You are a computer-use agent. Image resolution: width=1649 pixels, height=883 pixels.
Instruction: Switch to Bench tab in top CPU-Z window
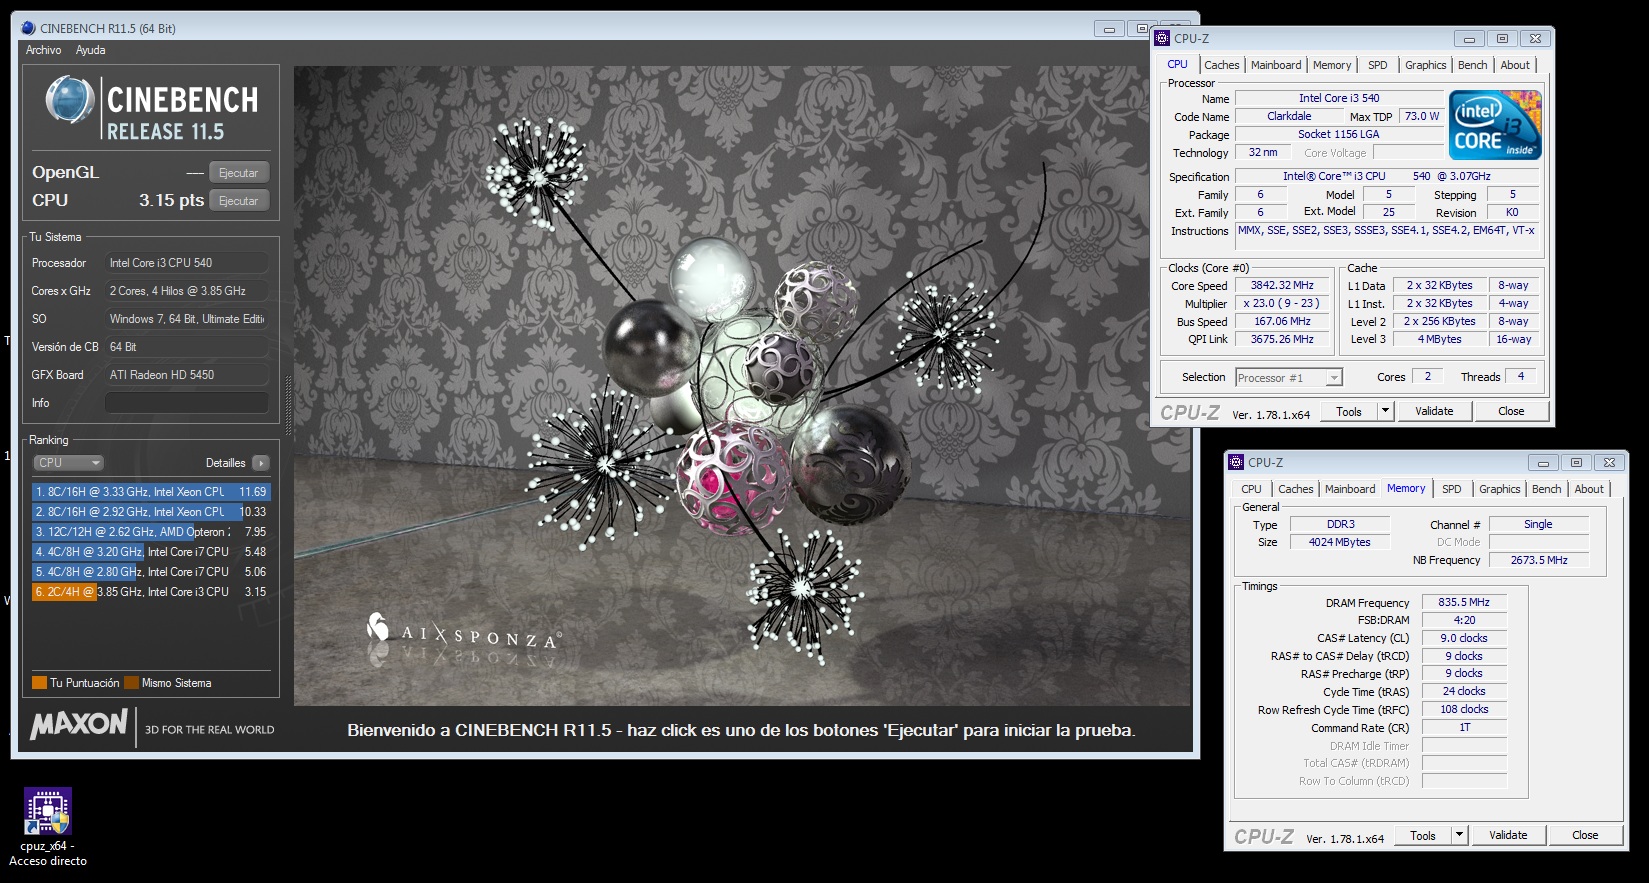pos(1472,65)
